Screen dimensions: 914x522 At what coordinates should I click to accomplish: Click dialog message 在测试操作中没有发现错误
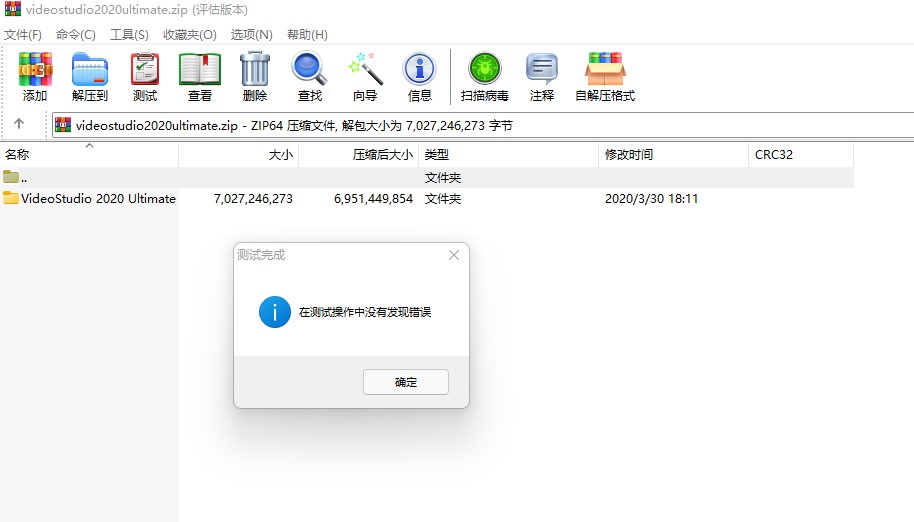click(x=365, y=312)
